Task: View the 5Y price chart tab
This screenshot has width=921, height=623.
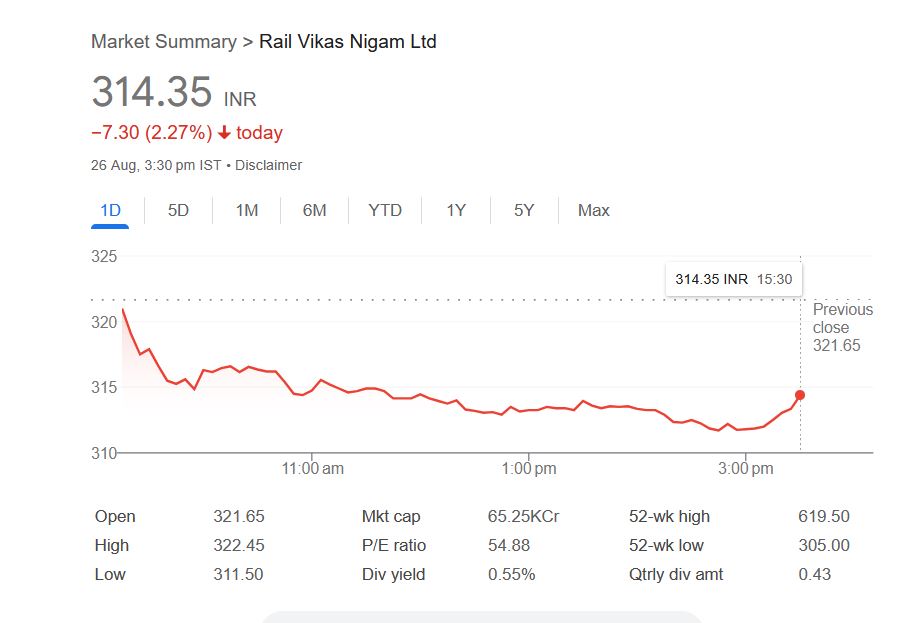Action: click(x=524, y=210)
